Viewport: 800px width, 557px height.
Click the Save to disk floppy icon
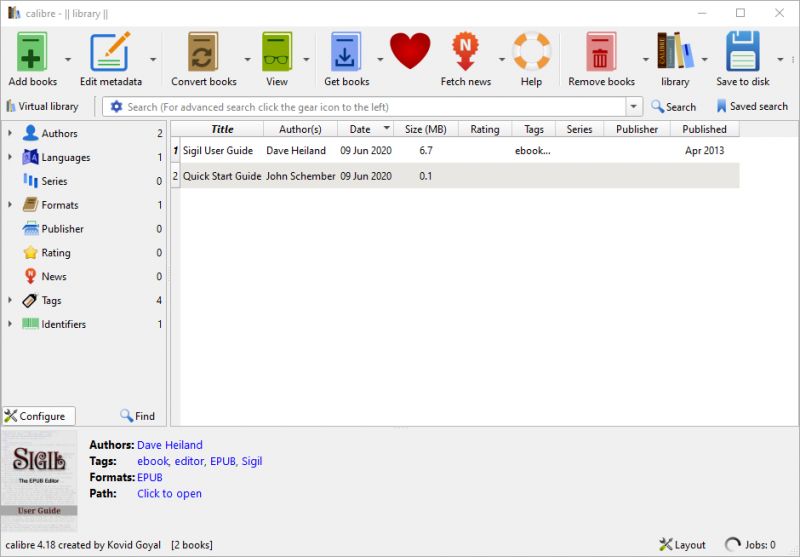(x=742, y=52)
